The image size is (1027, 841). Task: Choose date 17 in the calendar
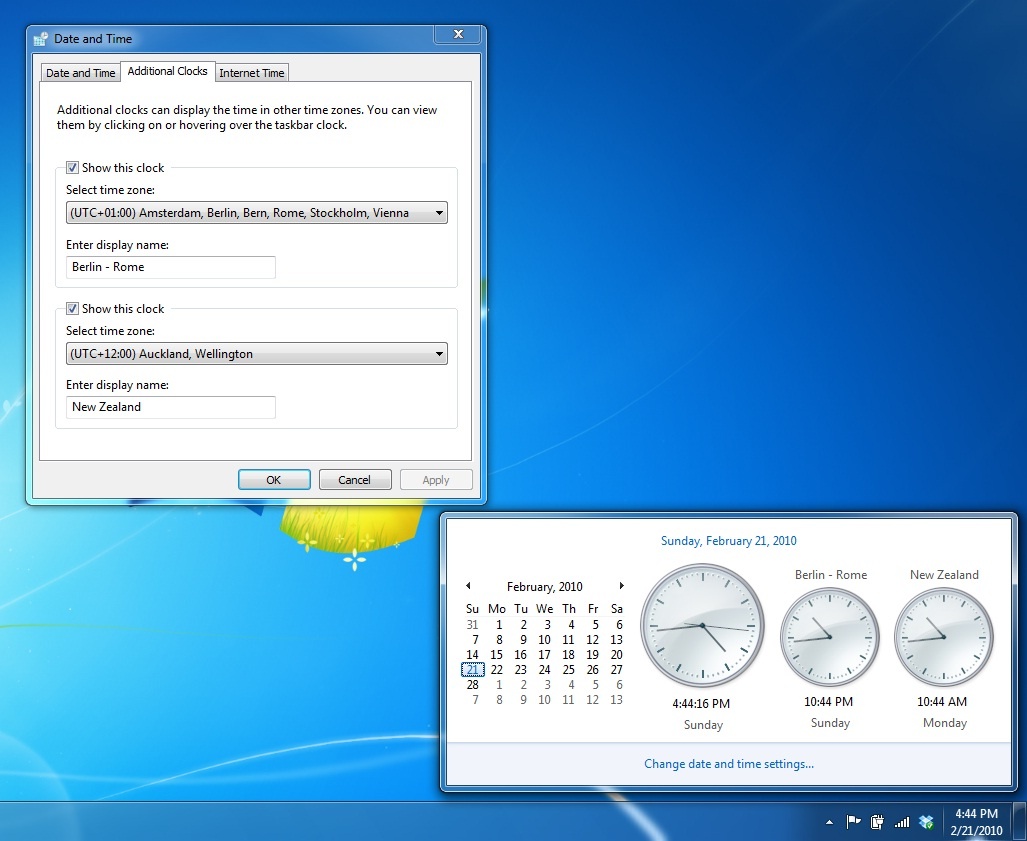[x=544, y=654]
